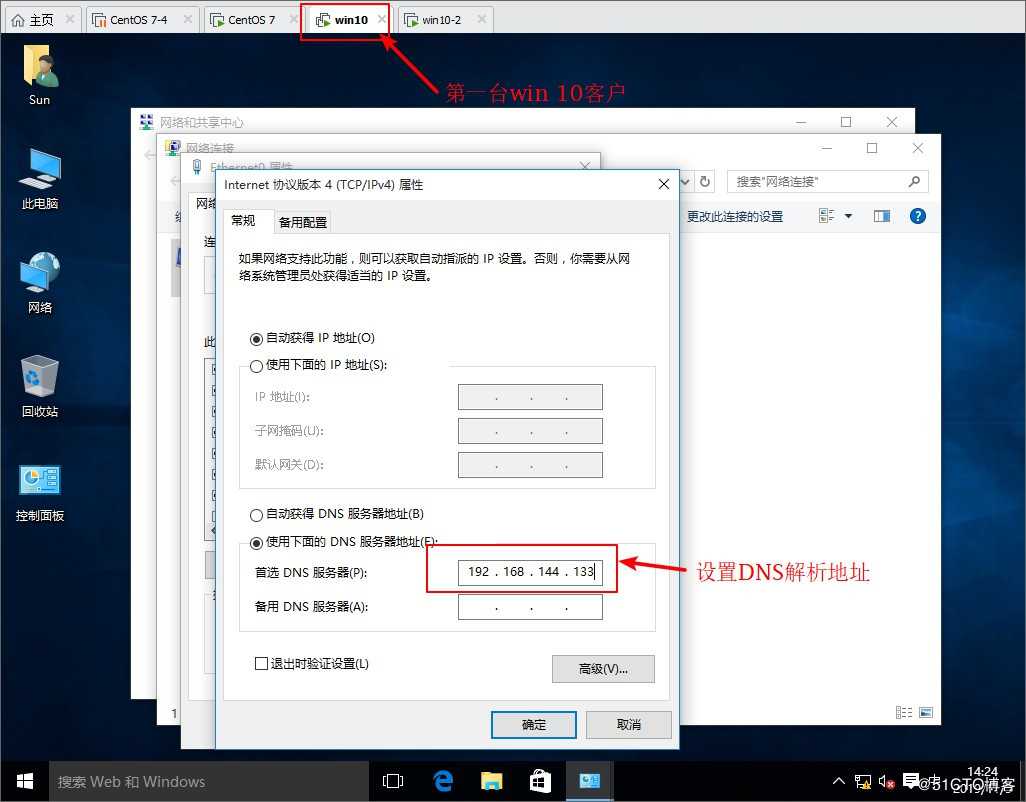
Task: Close the win10-2 VM tab
Action: pos(482,20)
